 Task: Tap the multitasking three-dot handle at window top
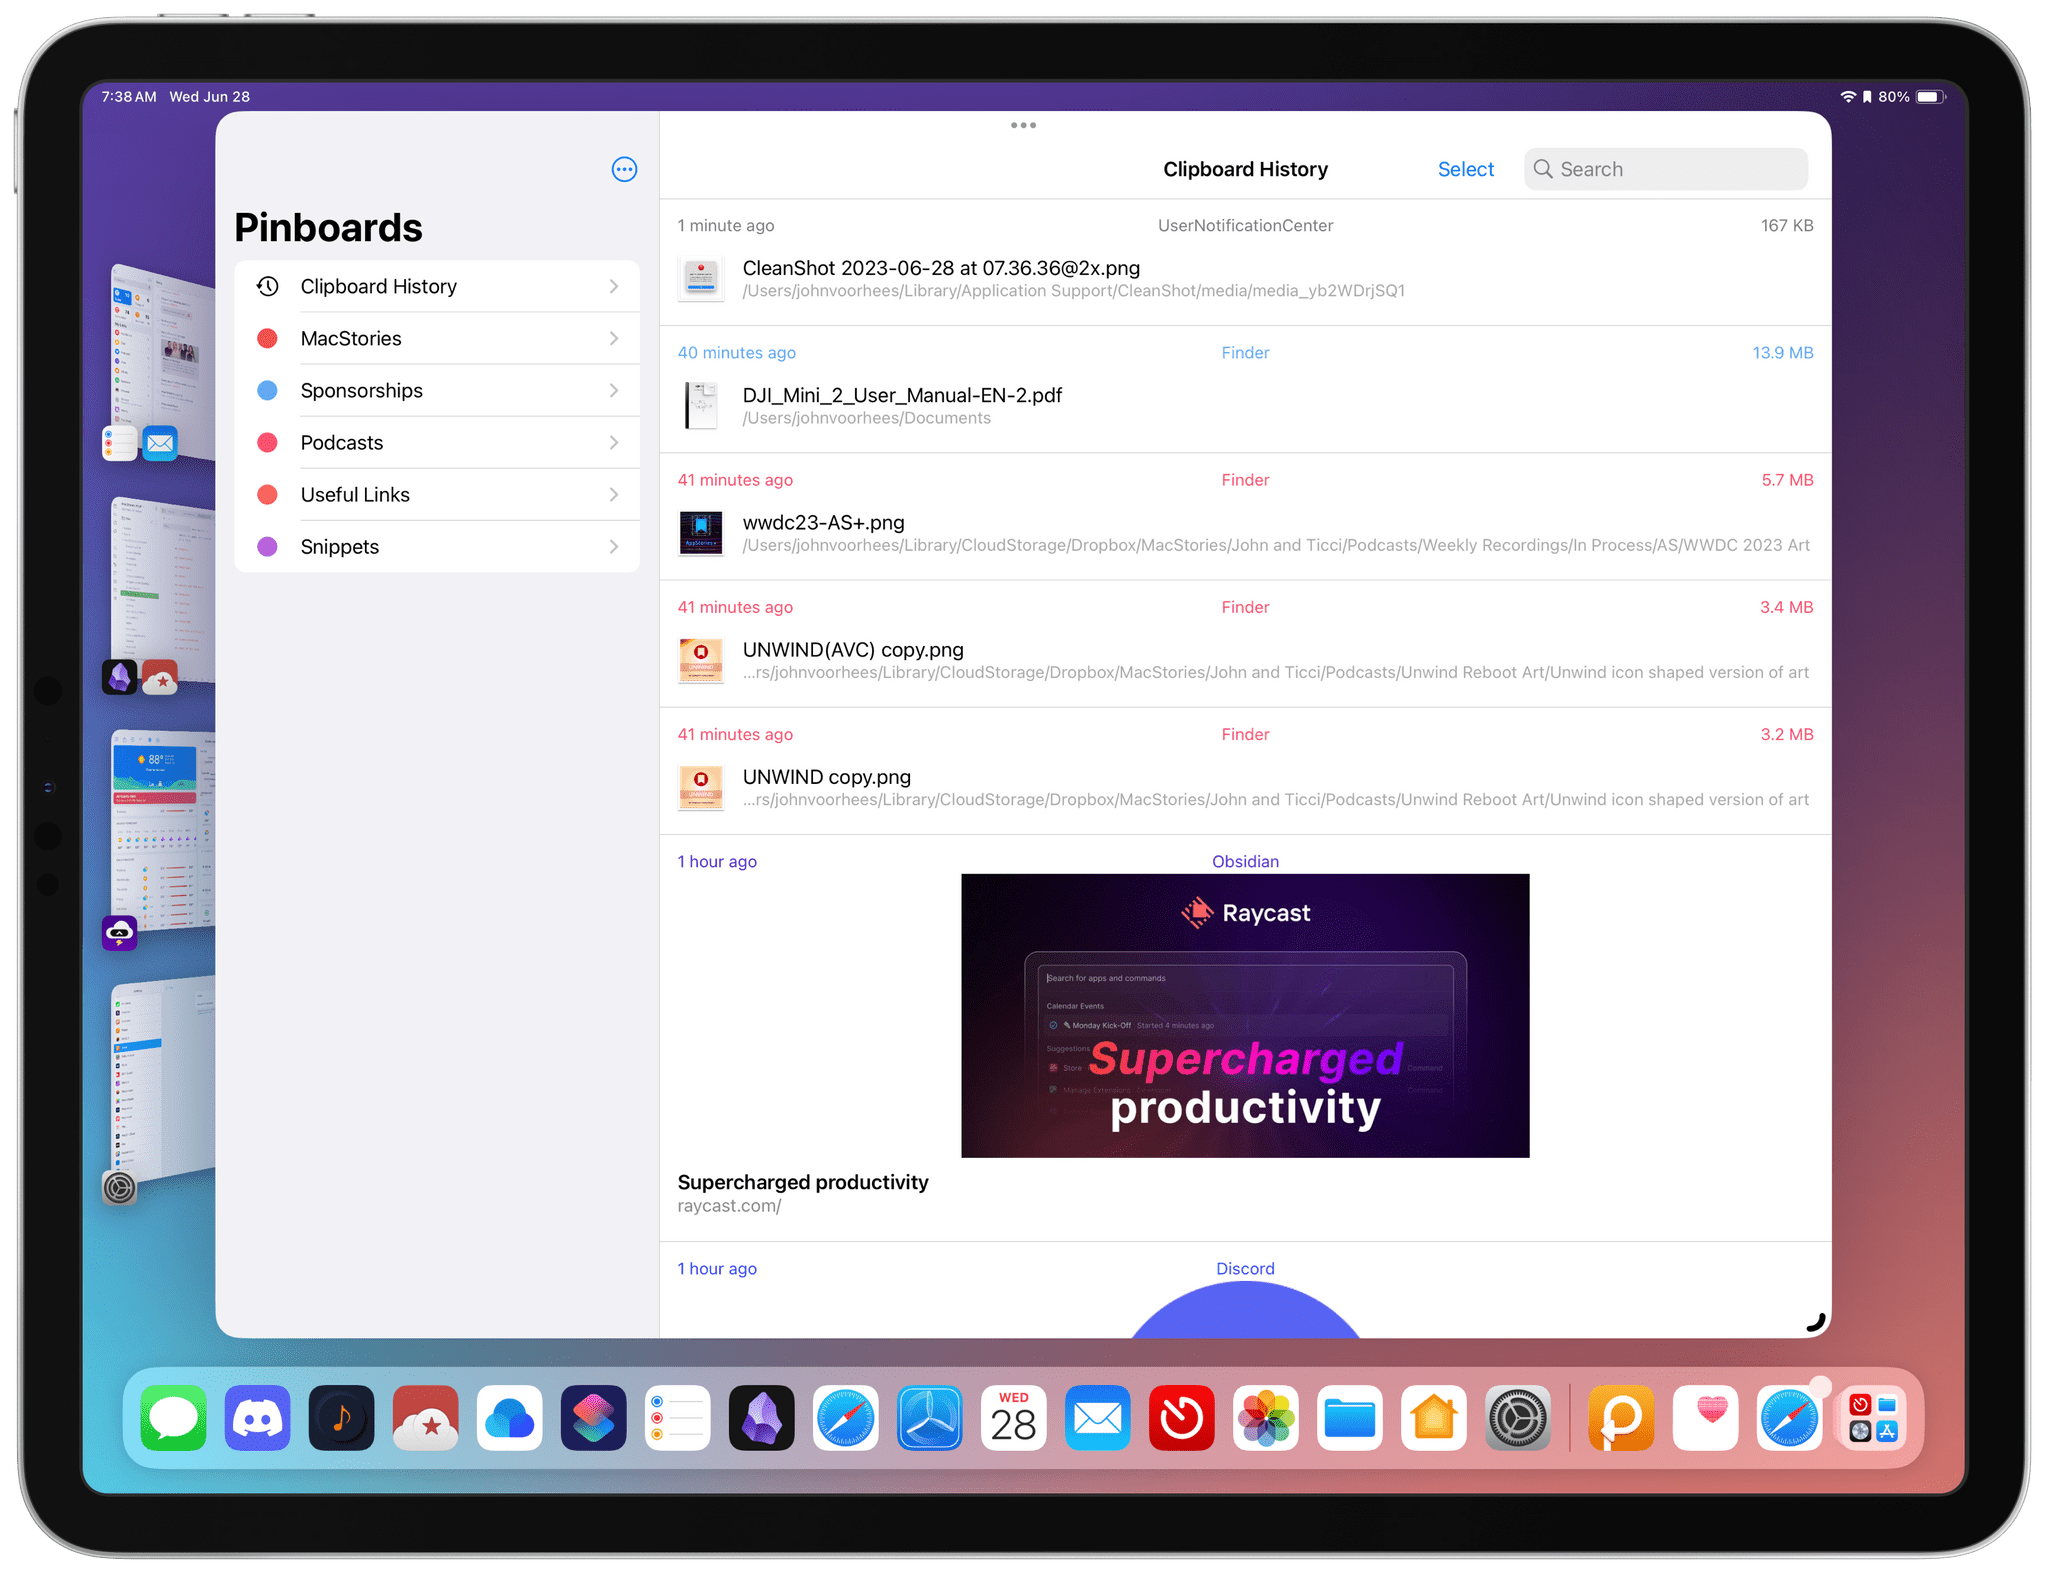click(x=1023, y=125)
